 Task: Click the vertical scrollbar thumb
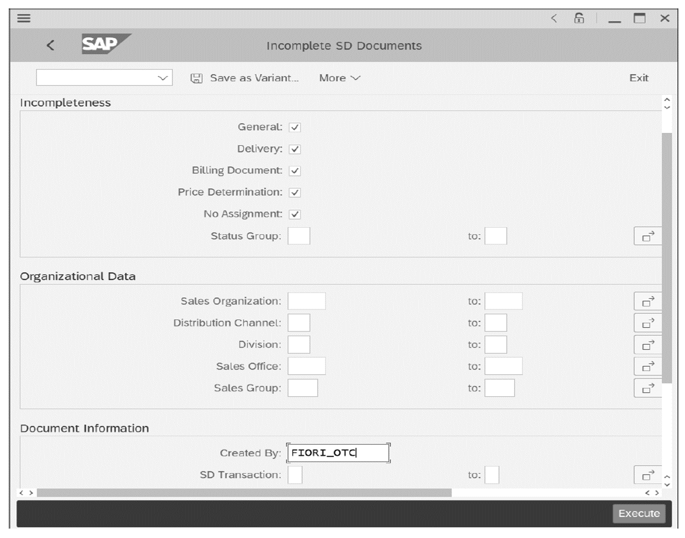click(x=667, y=258)
